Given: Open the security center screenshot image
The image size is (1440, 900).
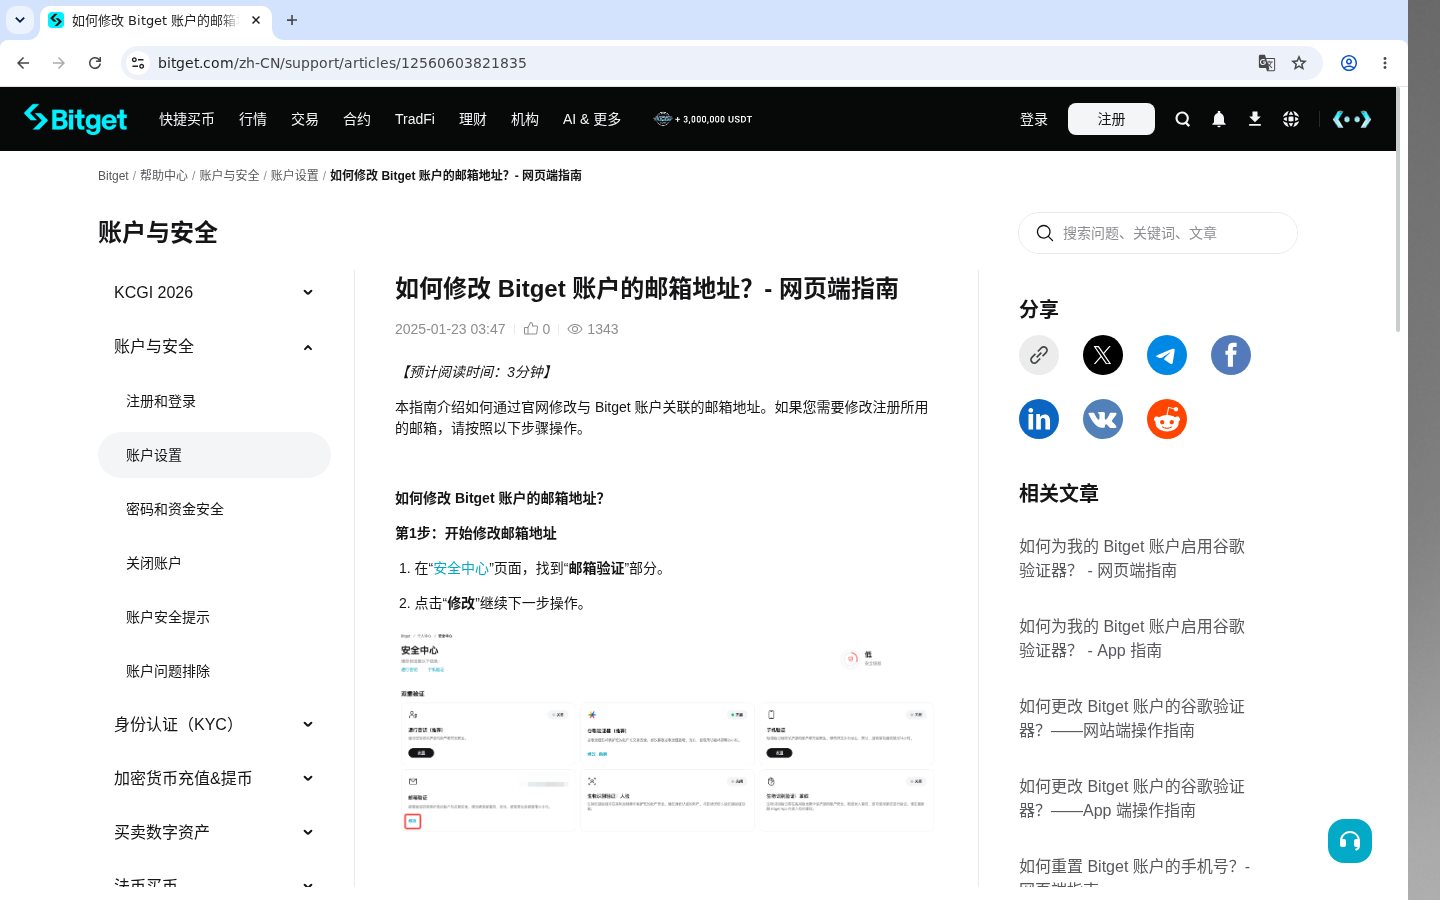Looking at the screenshot, I should 666,731.
